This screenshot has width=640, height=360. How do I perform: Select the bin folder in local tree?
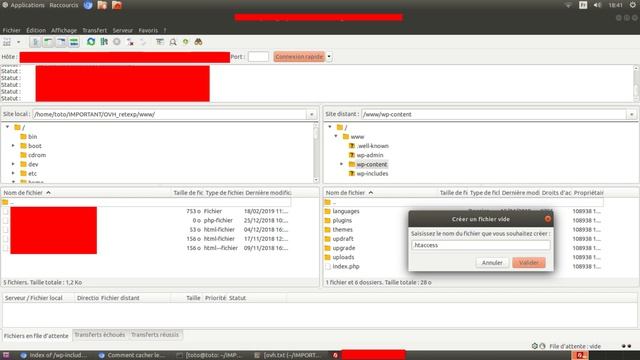click(x=33, y=137)
